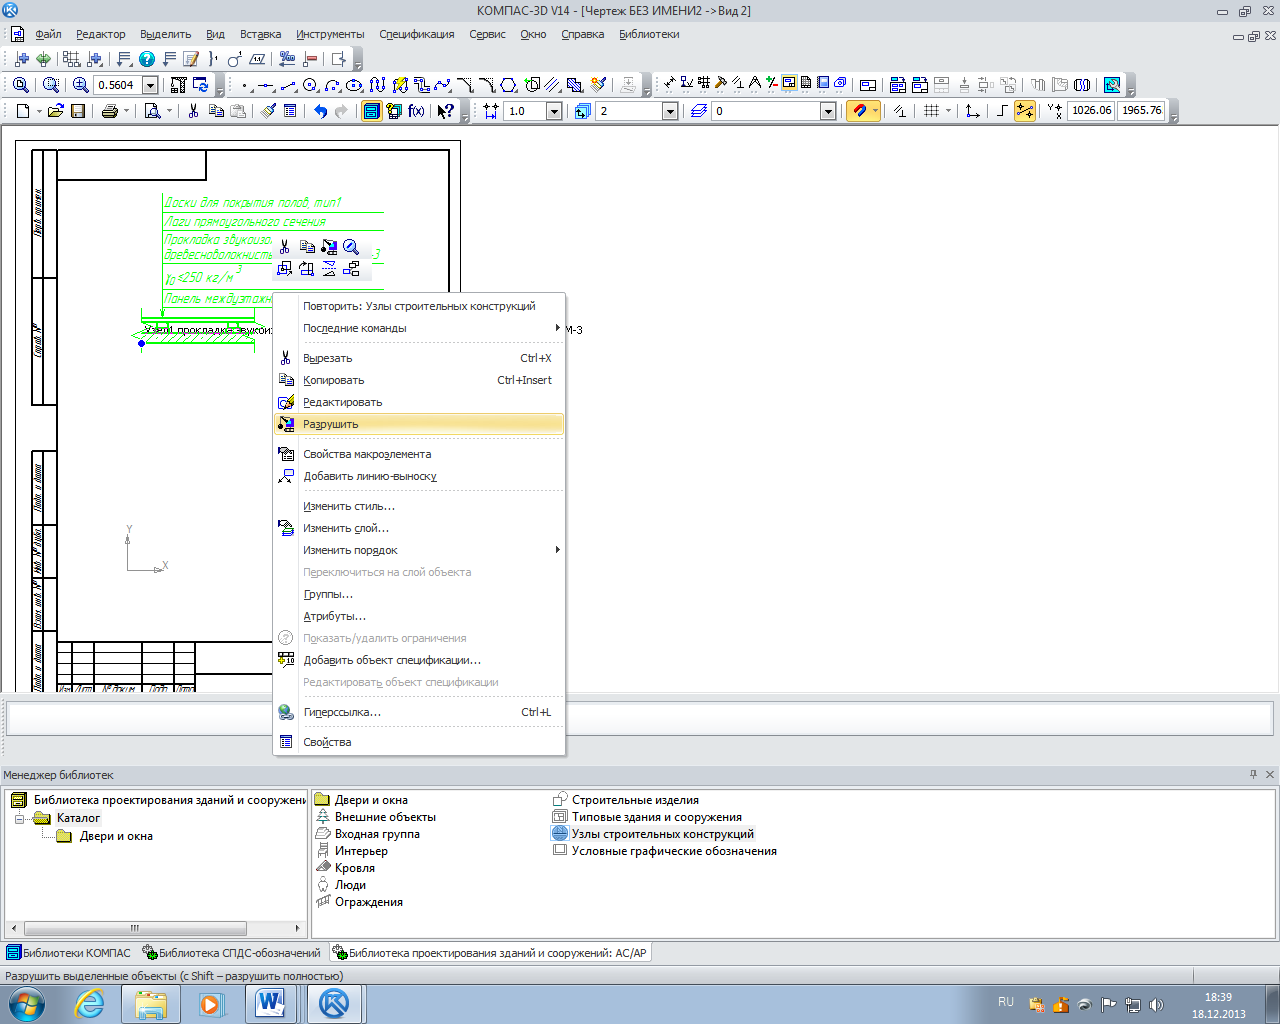Click the Windows Start button

[x=27, y=1003]
